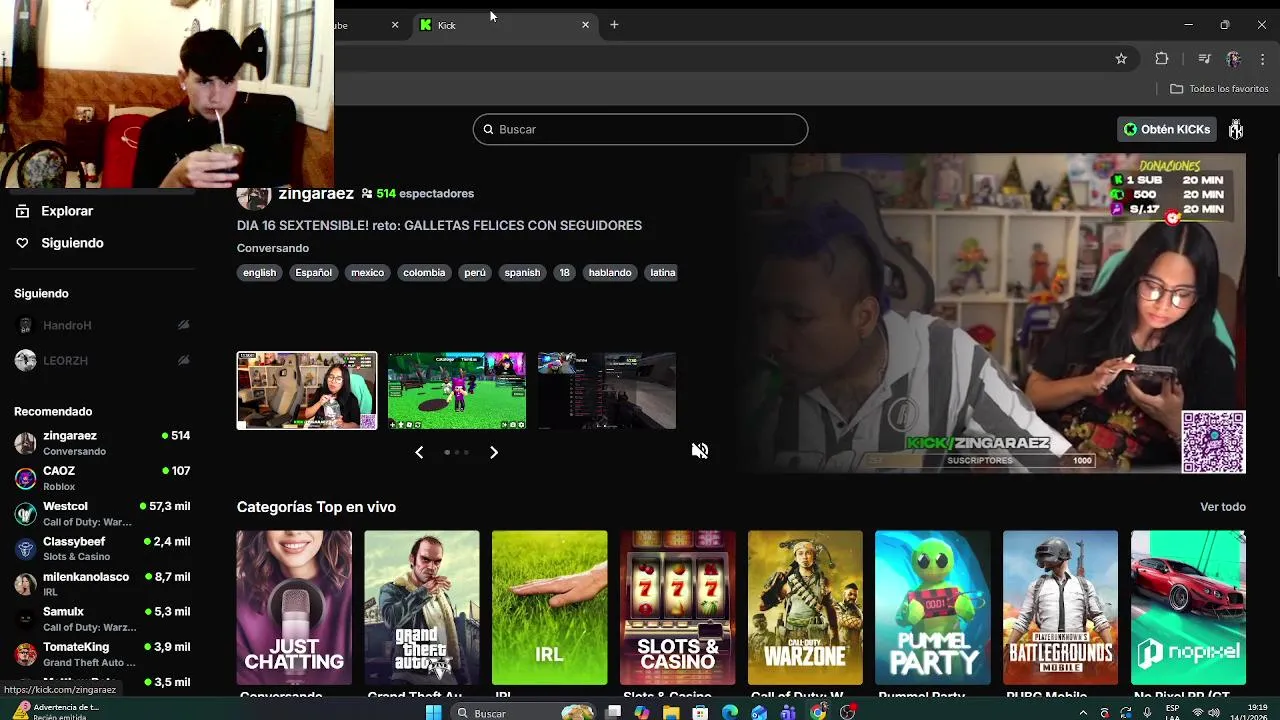Open the Slots & Casino category card
Screen dimensions: 1280x720
coord(677,607)
